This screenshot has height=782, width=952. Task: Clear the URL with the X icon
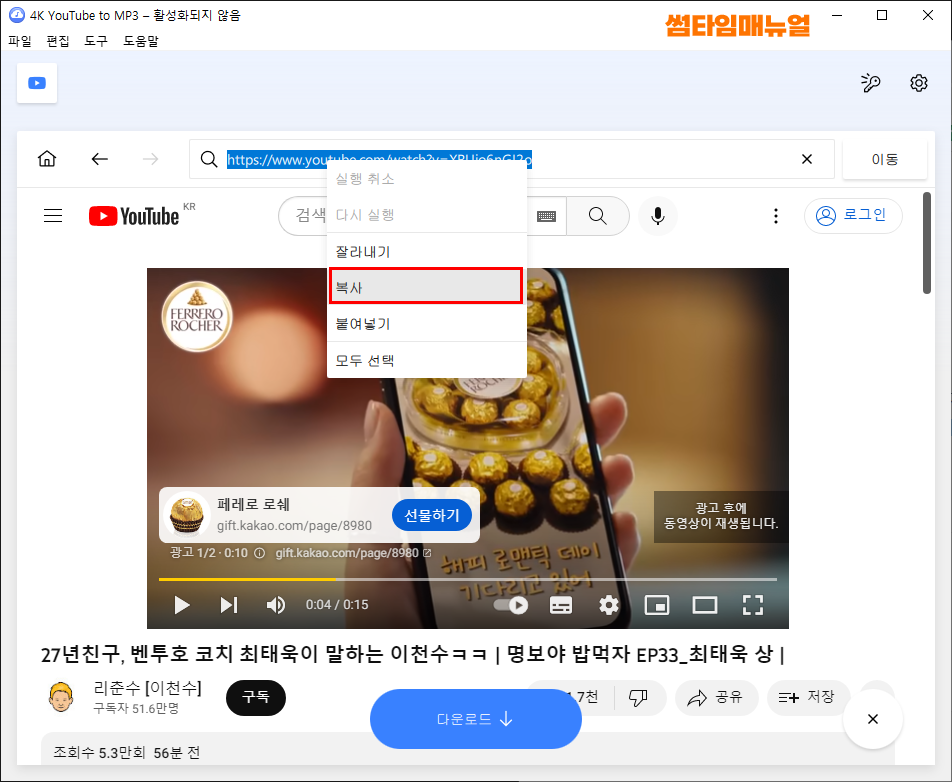click(x=807, y=159)
